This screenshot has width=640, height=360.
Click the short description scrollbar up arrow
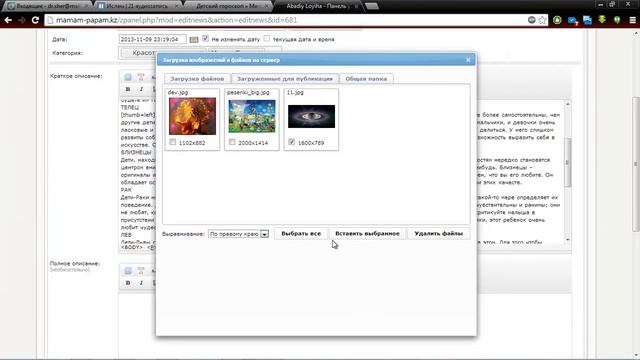[x=567, y=104]
